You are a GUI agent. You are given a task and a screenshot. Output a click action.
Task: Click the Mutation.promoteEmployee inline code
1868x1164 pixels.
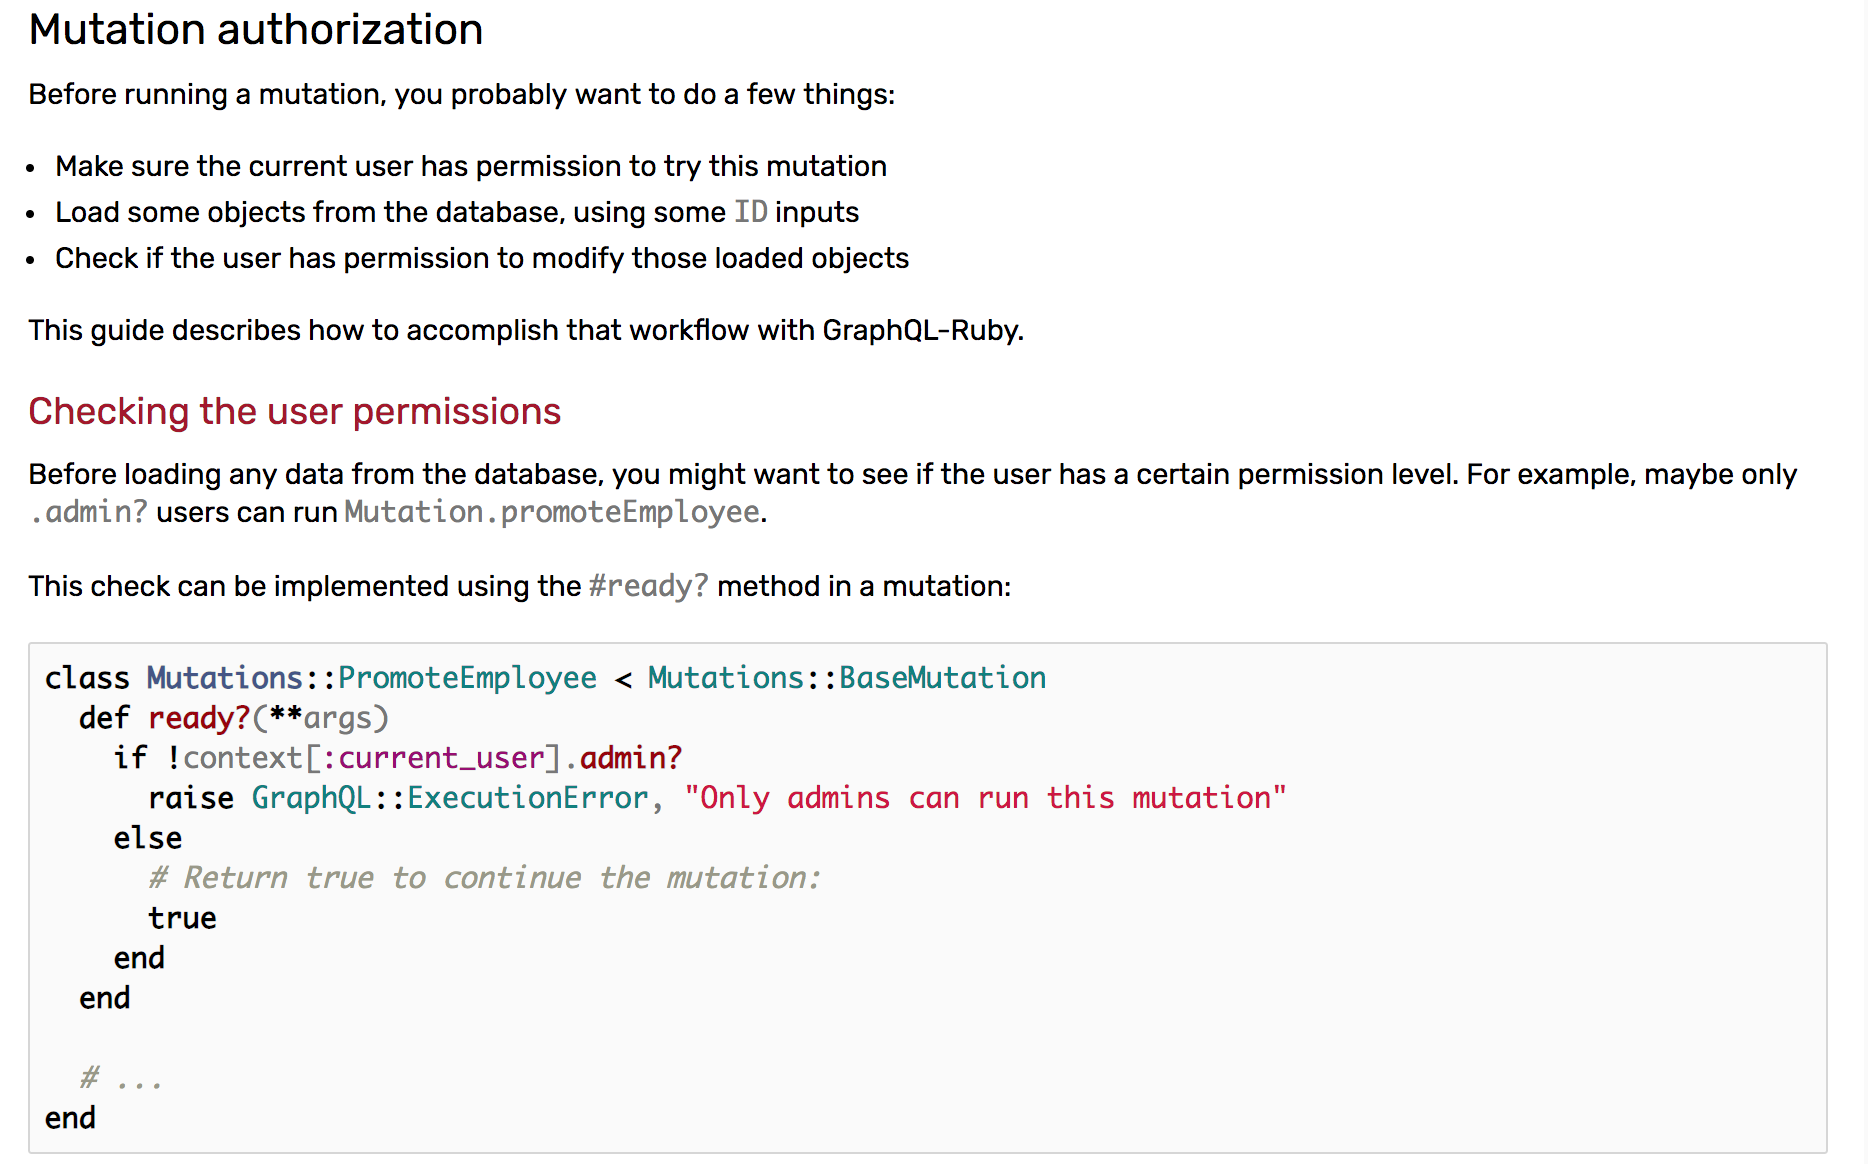coord(552,512)
